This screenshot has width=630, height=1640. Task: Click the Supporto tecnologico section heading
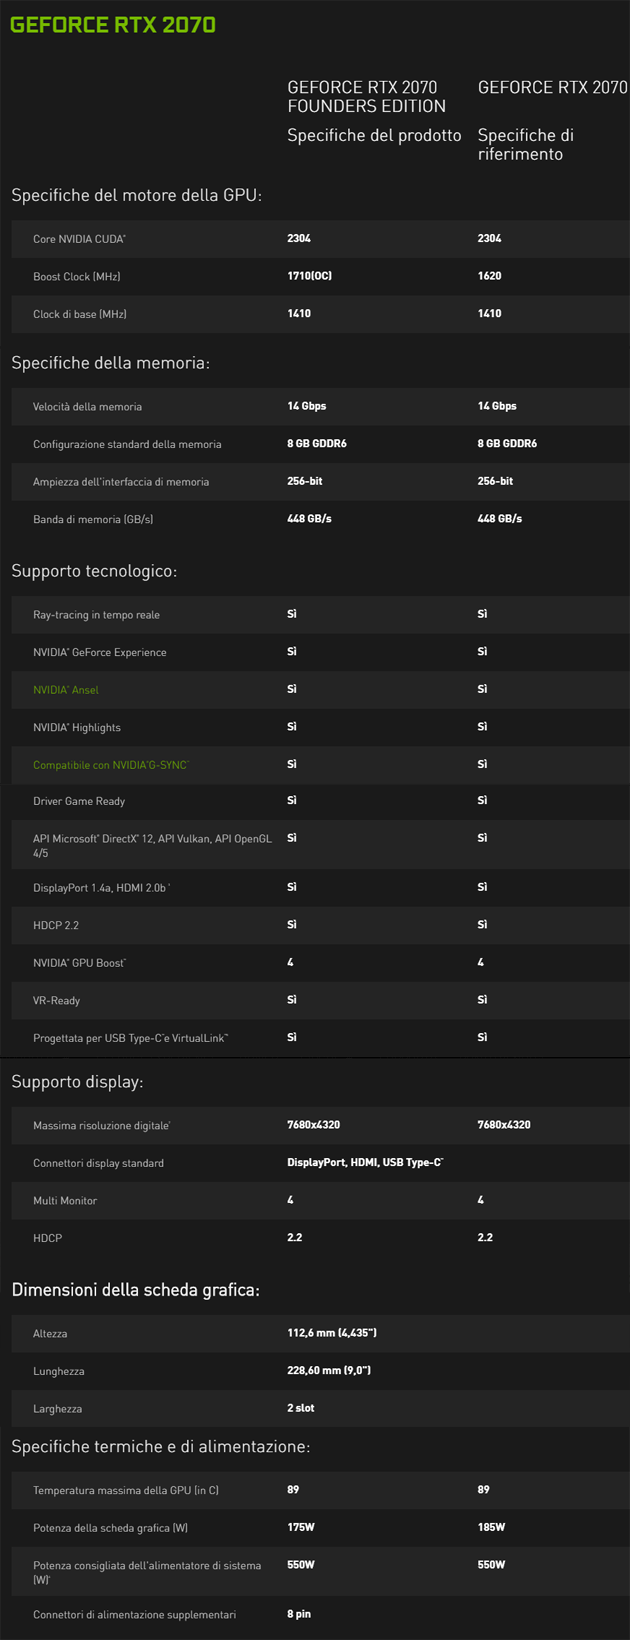coord(94,571)
